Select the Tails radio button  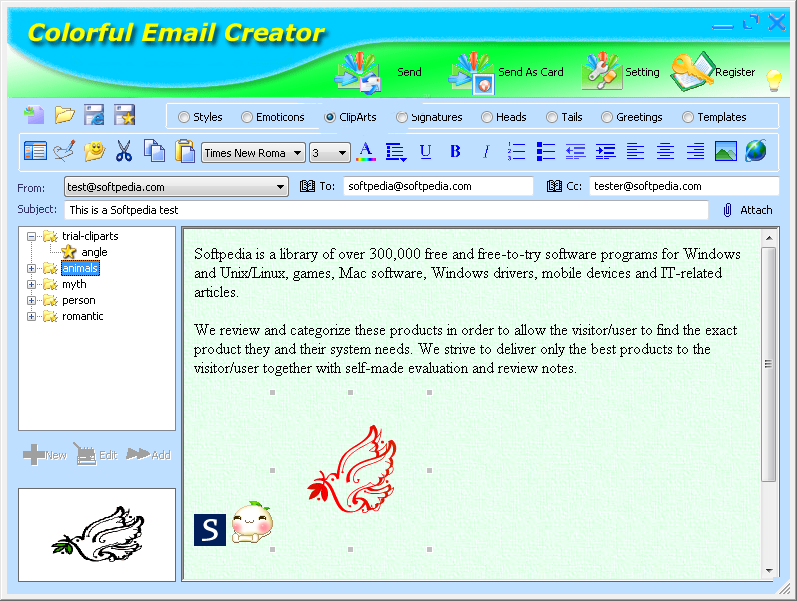(x=551, y=117)
